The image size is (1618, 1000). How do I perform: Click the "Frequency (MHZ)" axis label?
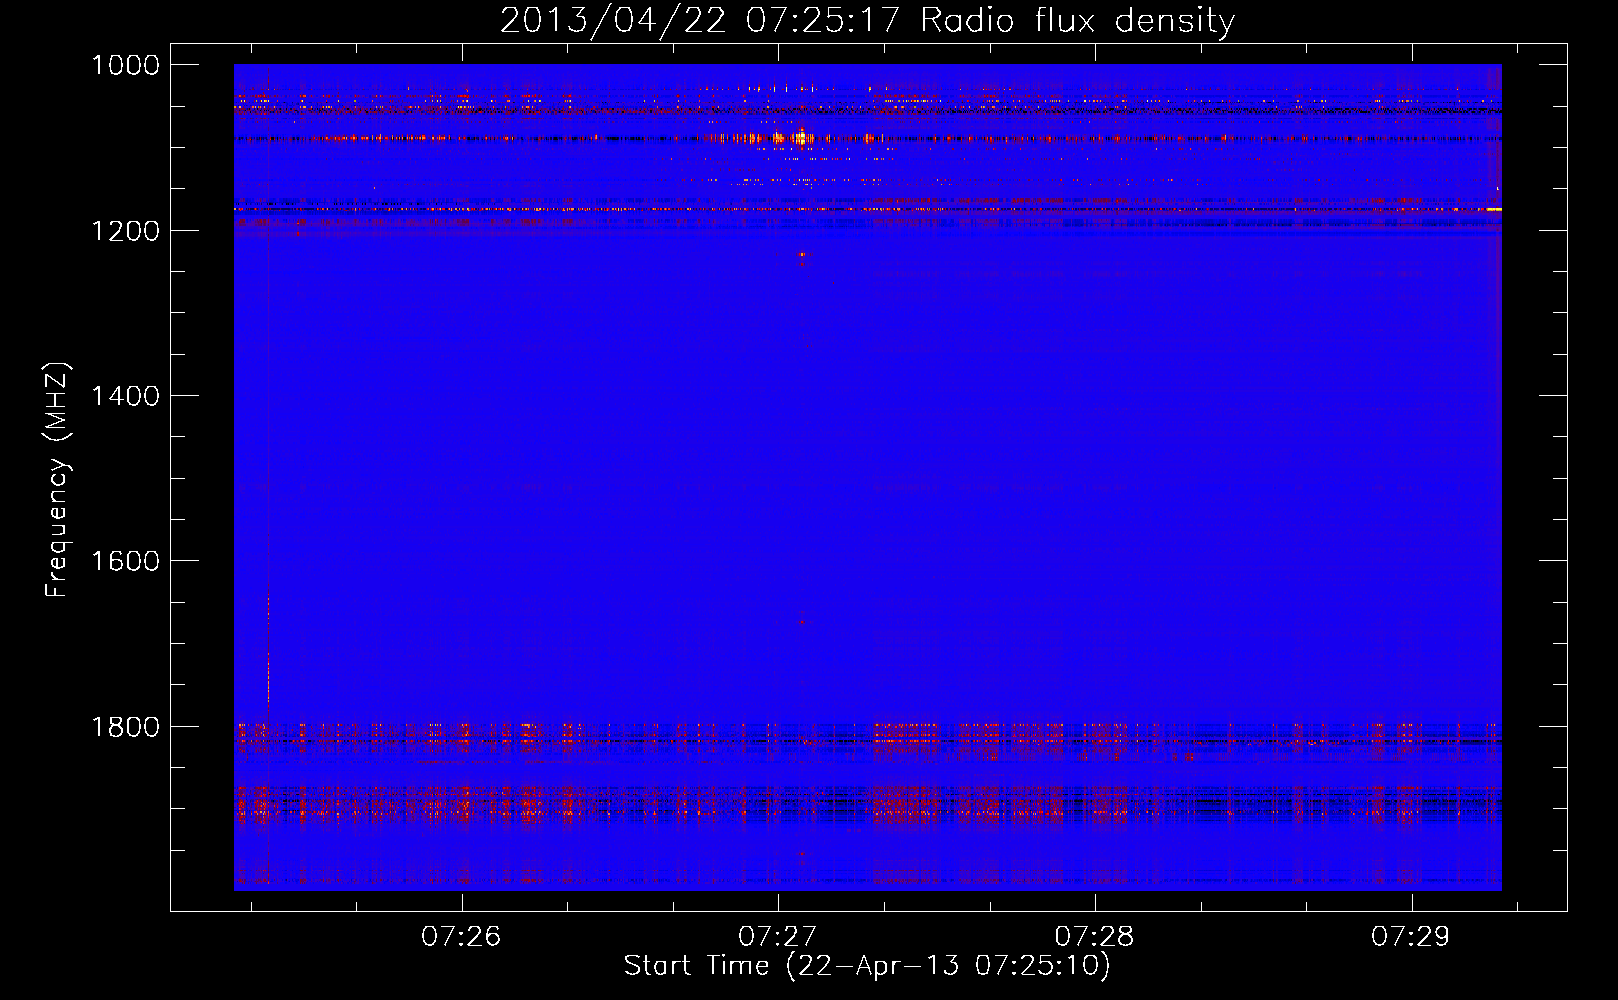[x=57, y=480]
